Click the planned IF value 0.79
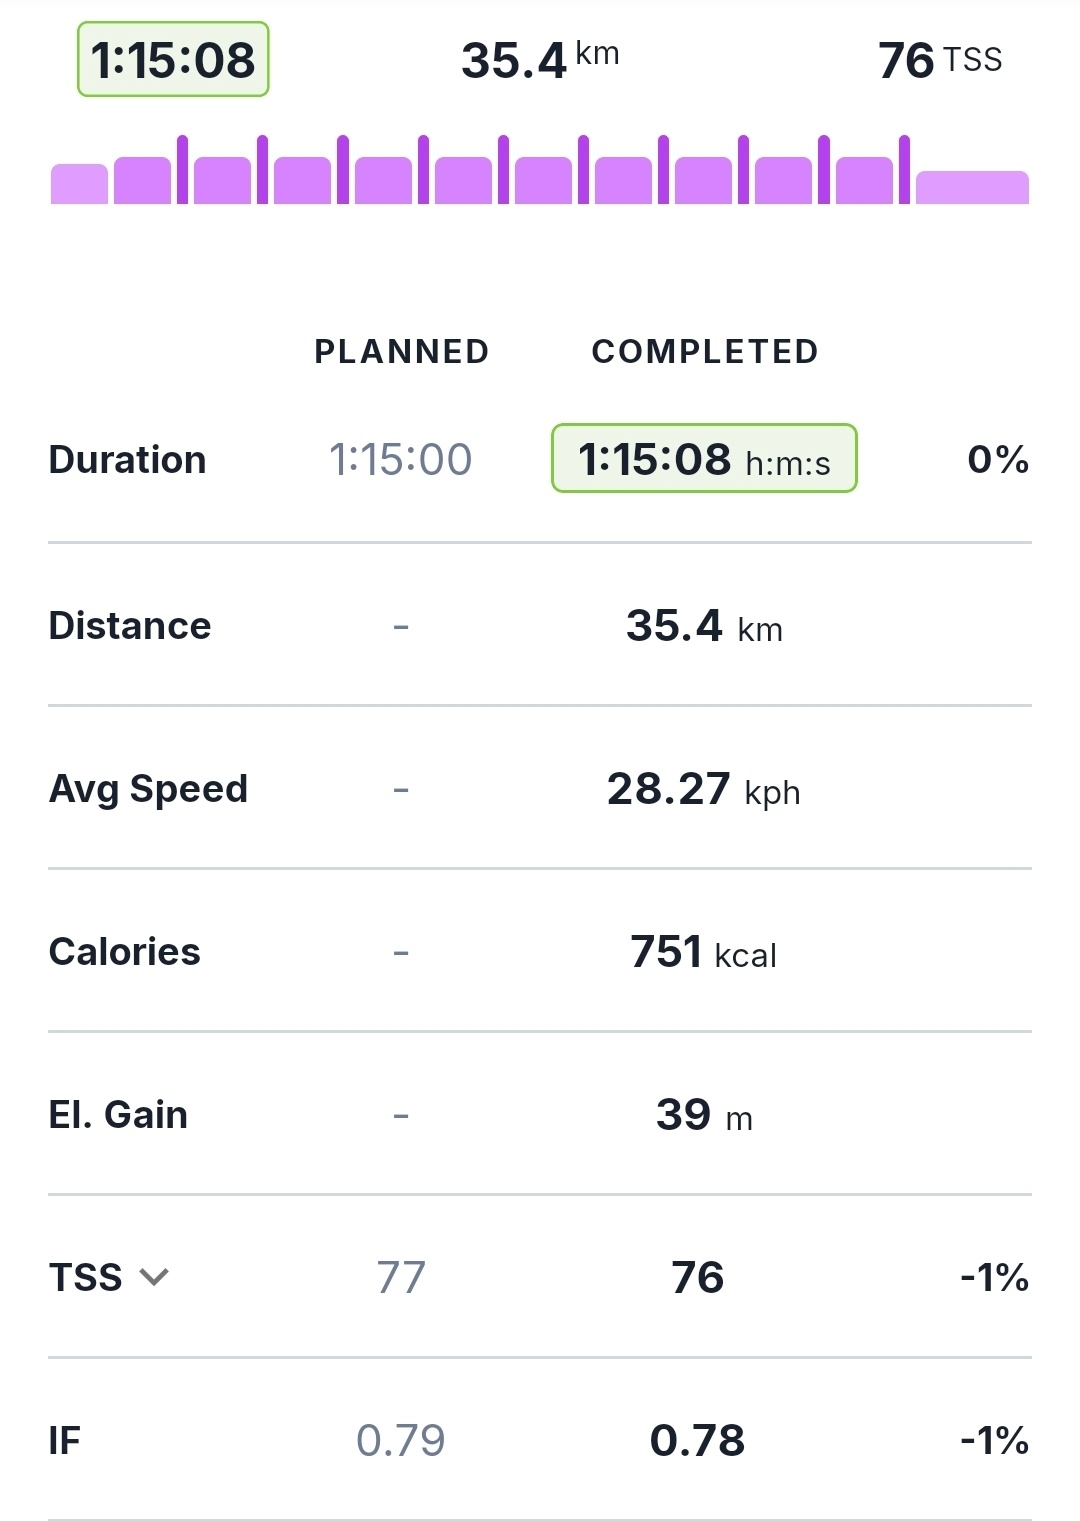Image resolution: width=1080 pixels, height=1521 pixels. 401,1441
